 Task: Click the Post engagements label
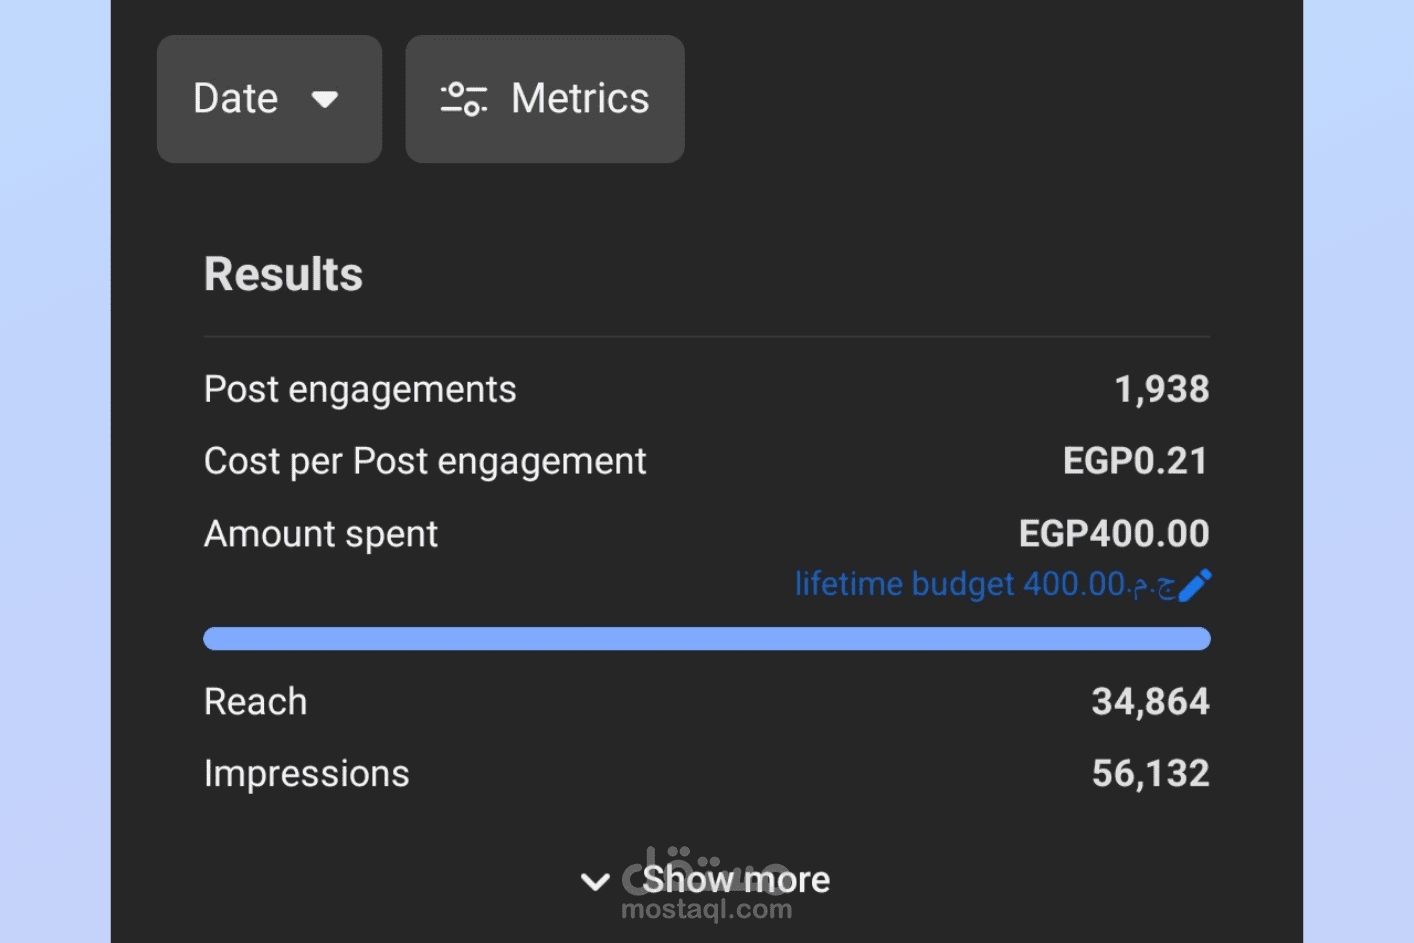360,389
